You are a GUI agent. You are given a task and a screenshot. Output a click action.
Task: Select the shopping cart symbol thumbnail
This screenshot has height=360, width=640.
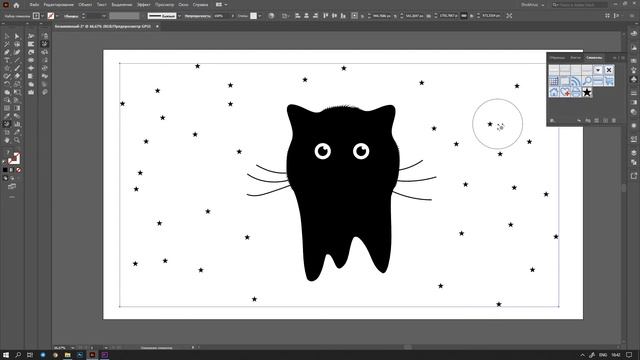point(609,81)
